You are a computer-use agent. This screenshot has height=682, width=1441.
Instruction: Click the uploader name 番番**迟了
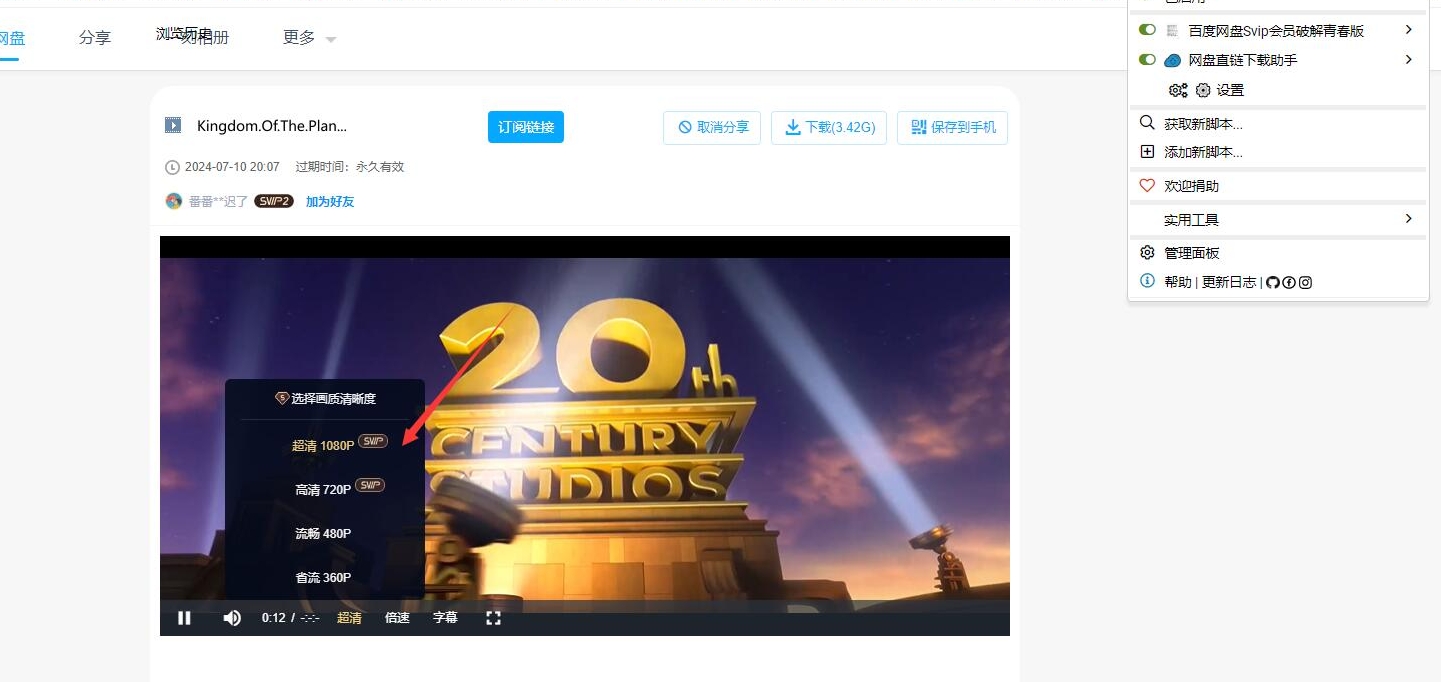pyautogui.click(x=218, y=201)
